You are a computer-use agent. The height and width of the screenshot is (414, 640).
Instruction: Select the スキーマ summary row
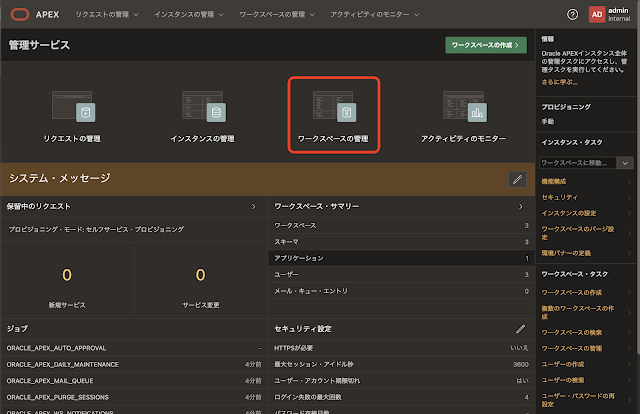tap(401, 242)
